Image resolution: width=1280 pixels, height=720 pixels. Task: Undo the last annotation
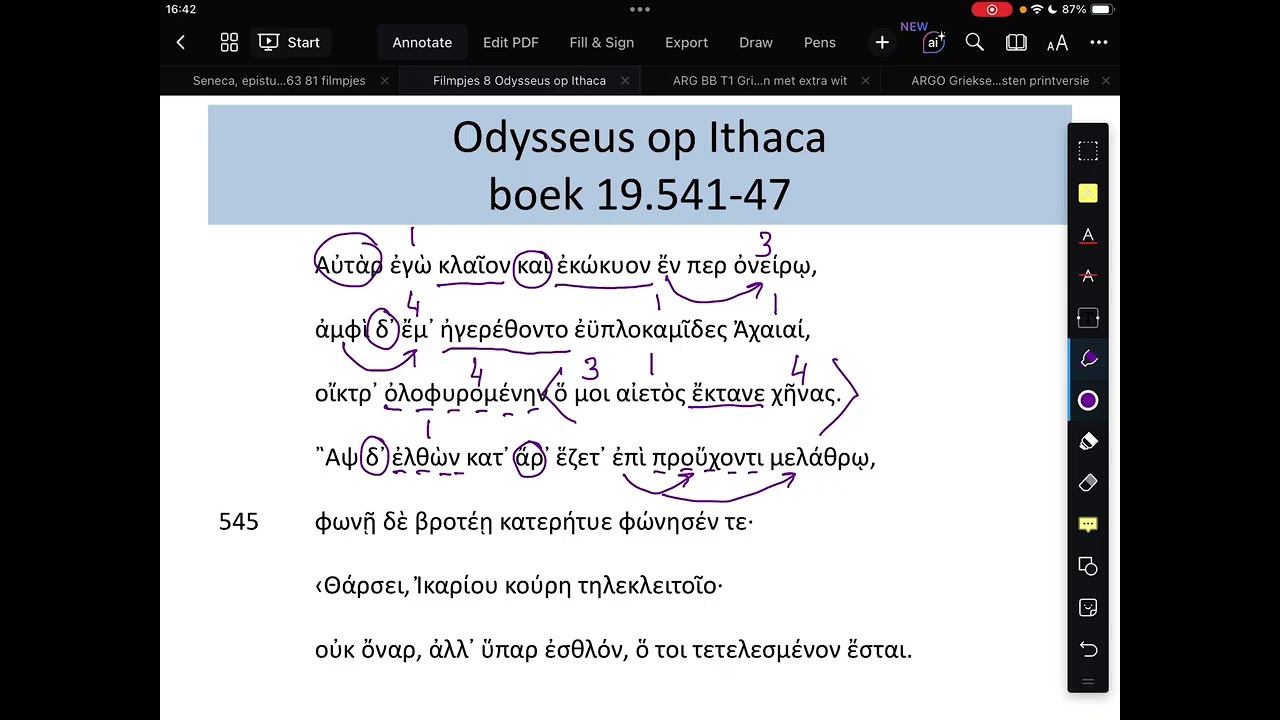[x=1088, y=649]
